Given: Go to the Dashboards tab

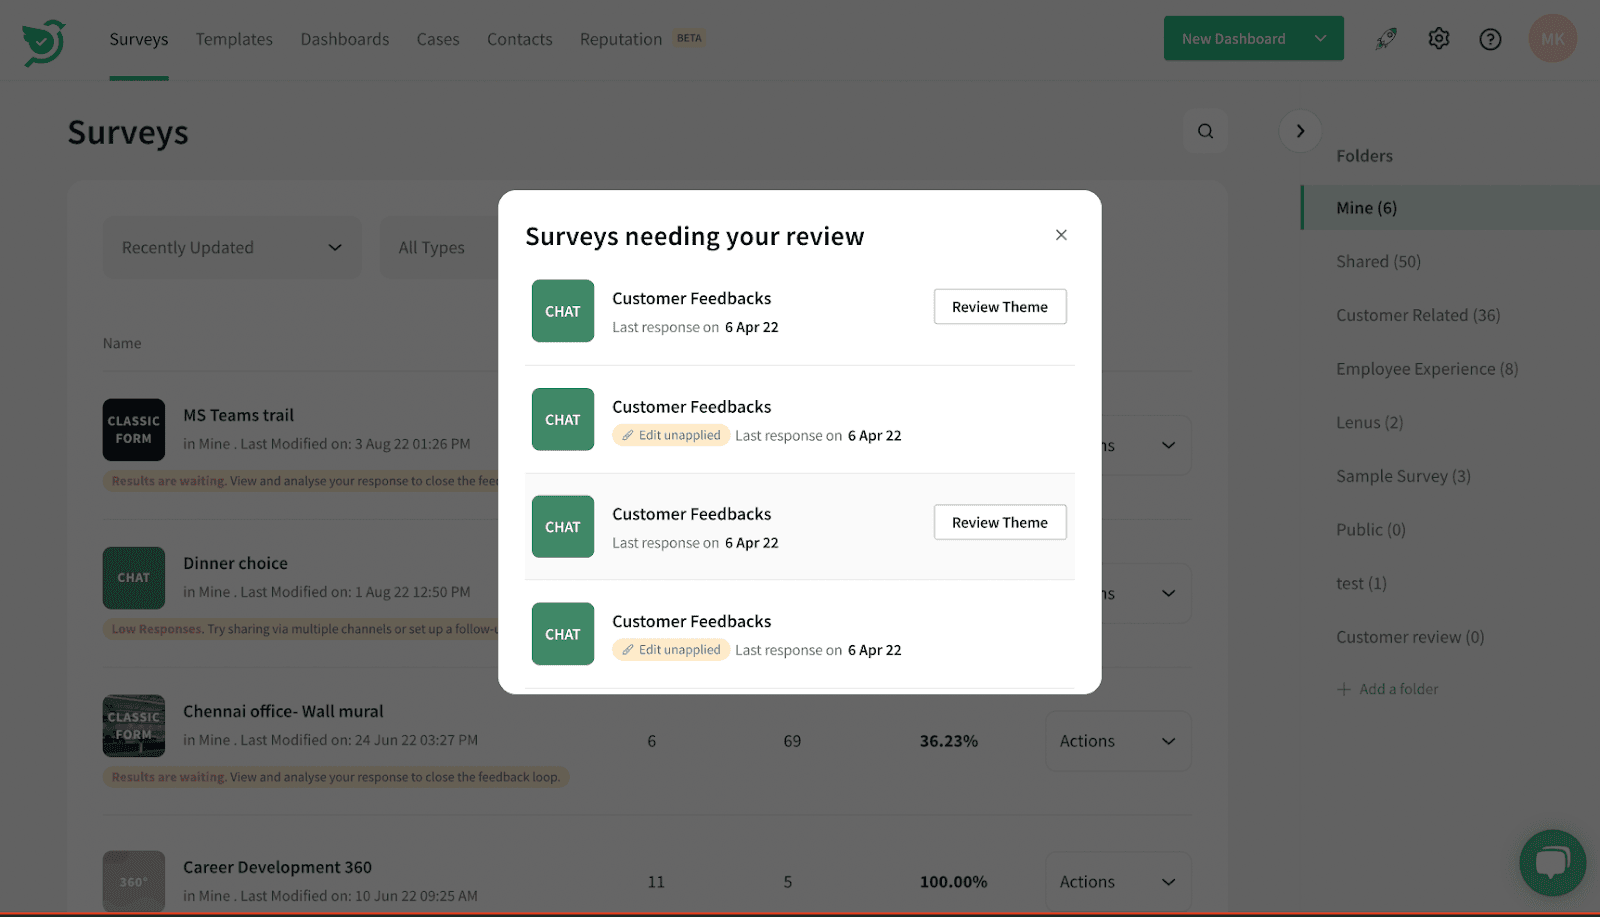Looking at the screenshot, I should (x=345, y=39).
